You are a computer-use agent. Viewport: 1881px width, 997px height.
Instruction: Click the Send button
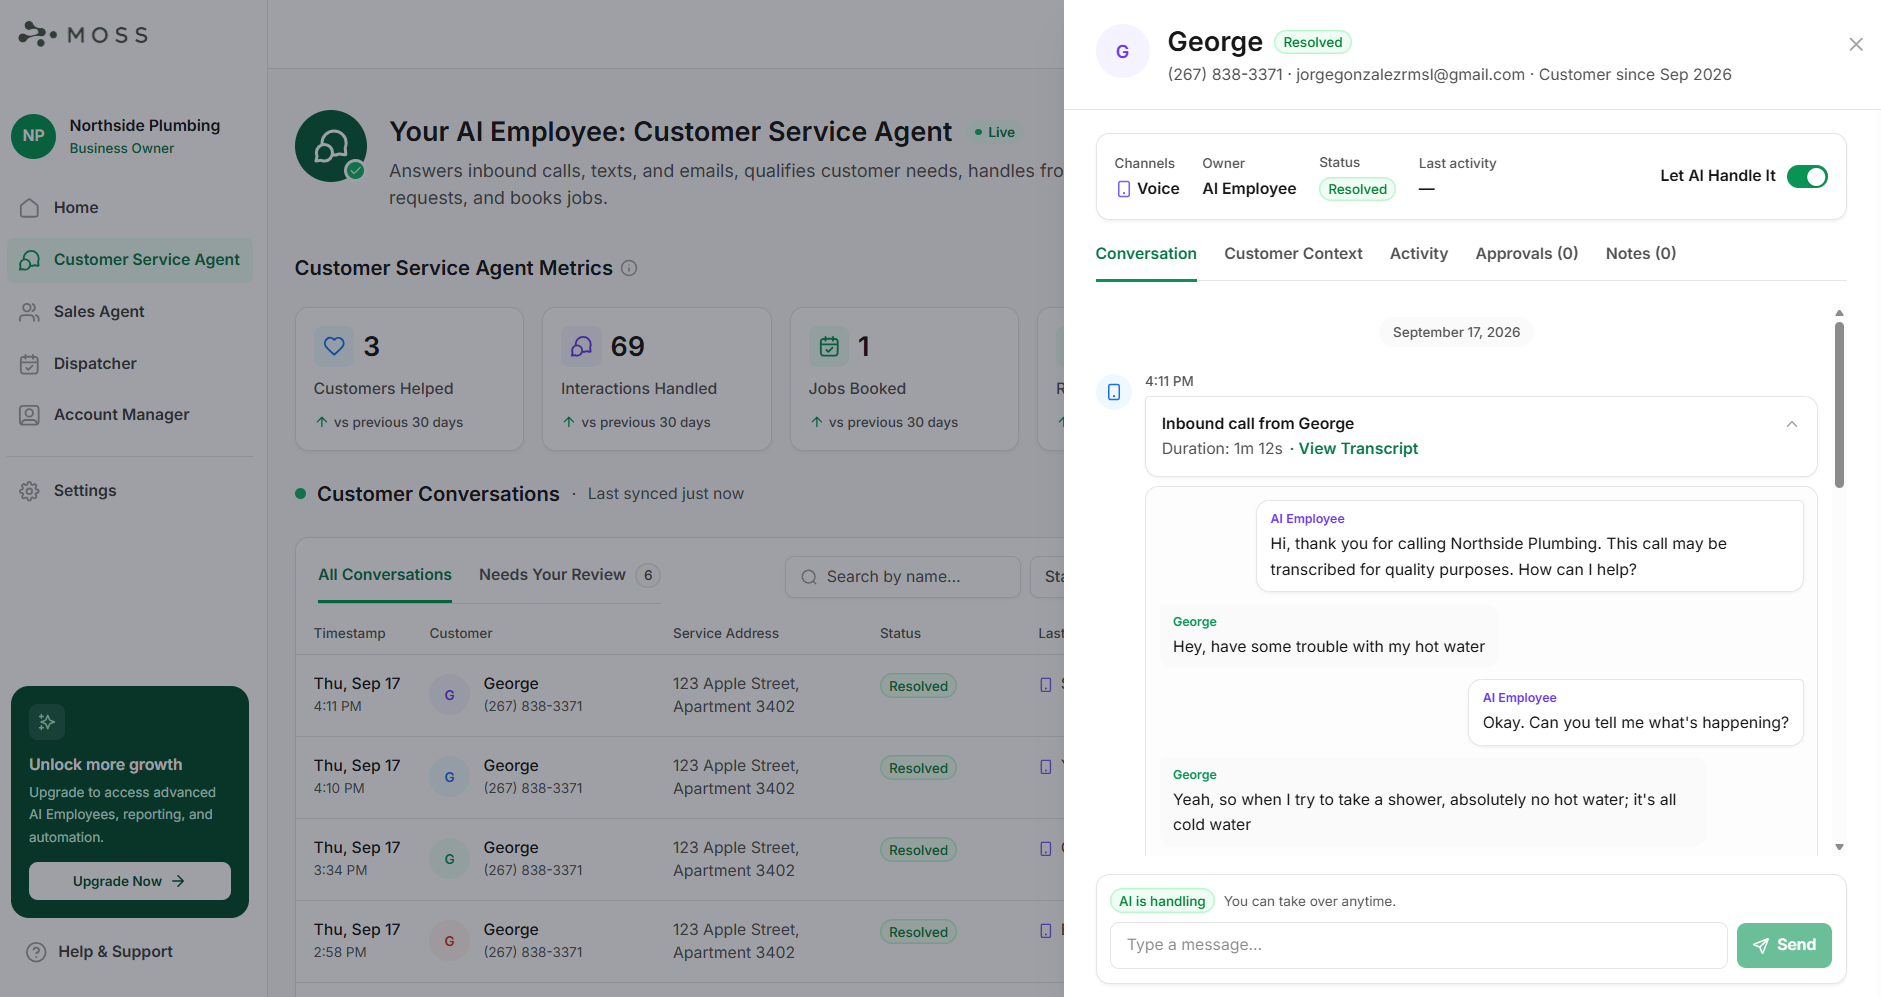(1784, 945)
